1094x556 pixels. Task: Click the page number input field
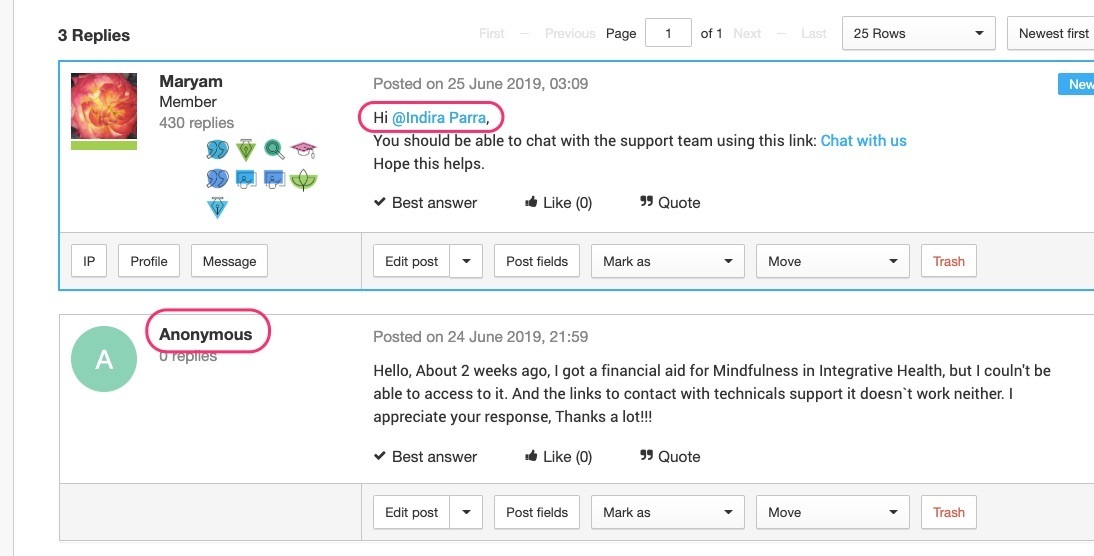coord(668,33)
